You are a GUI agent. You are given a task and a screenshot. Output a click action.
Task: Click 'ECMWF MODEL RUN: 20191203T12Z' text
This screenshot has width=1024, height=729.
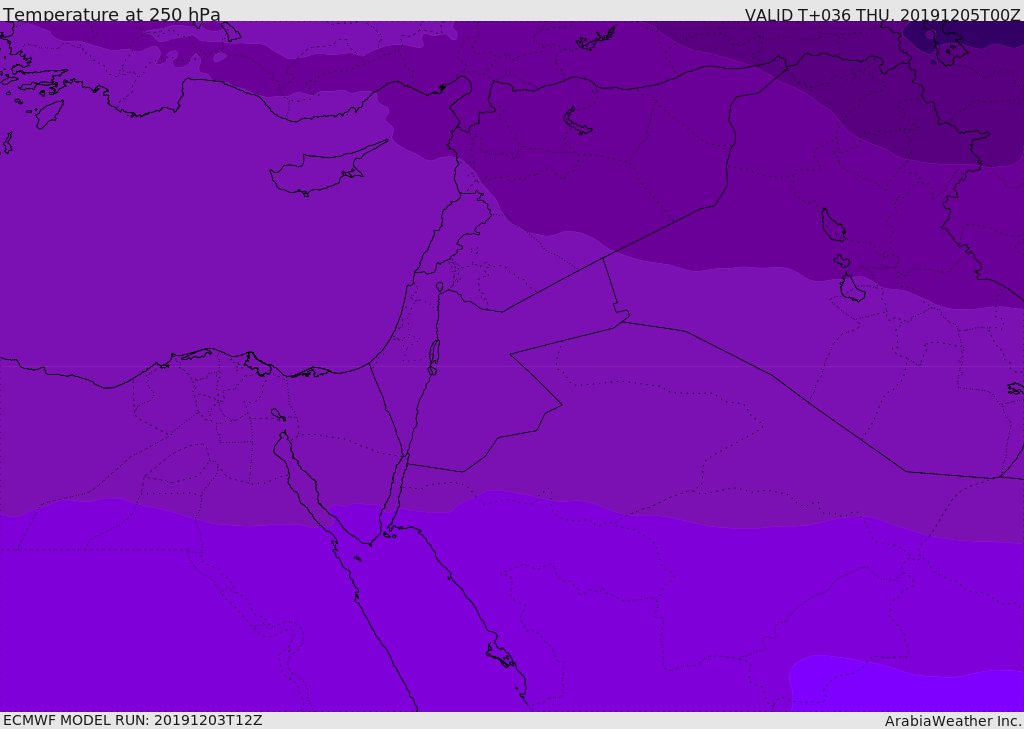pos(133,721)
